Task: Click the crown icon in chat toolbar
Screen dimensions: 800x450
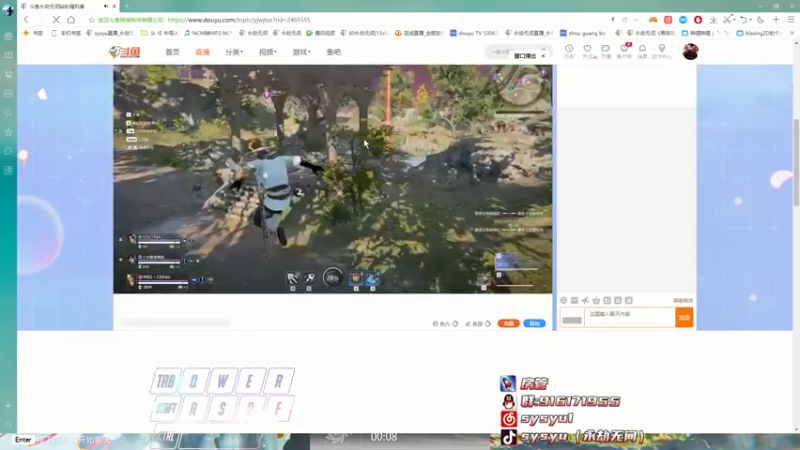Action: 596,301
